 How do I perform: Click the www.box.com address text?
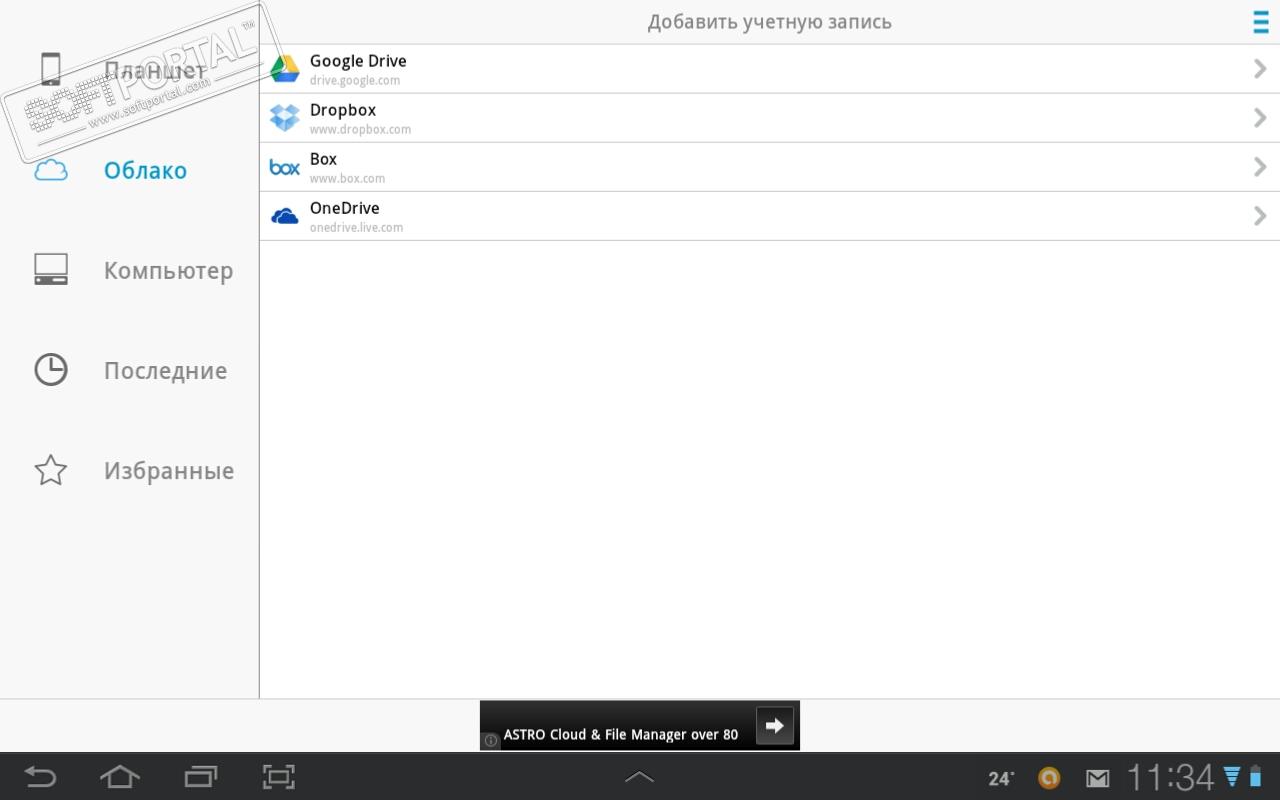tap(347, 179)
